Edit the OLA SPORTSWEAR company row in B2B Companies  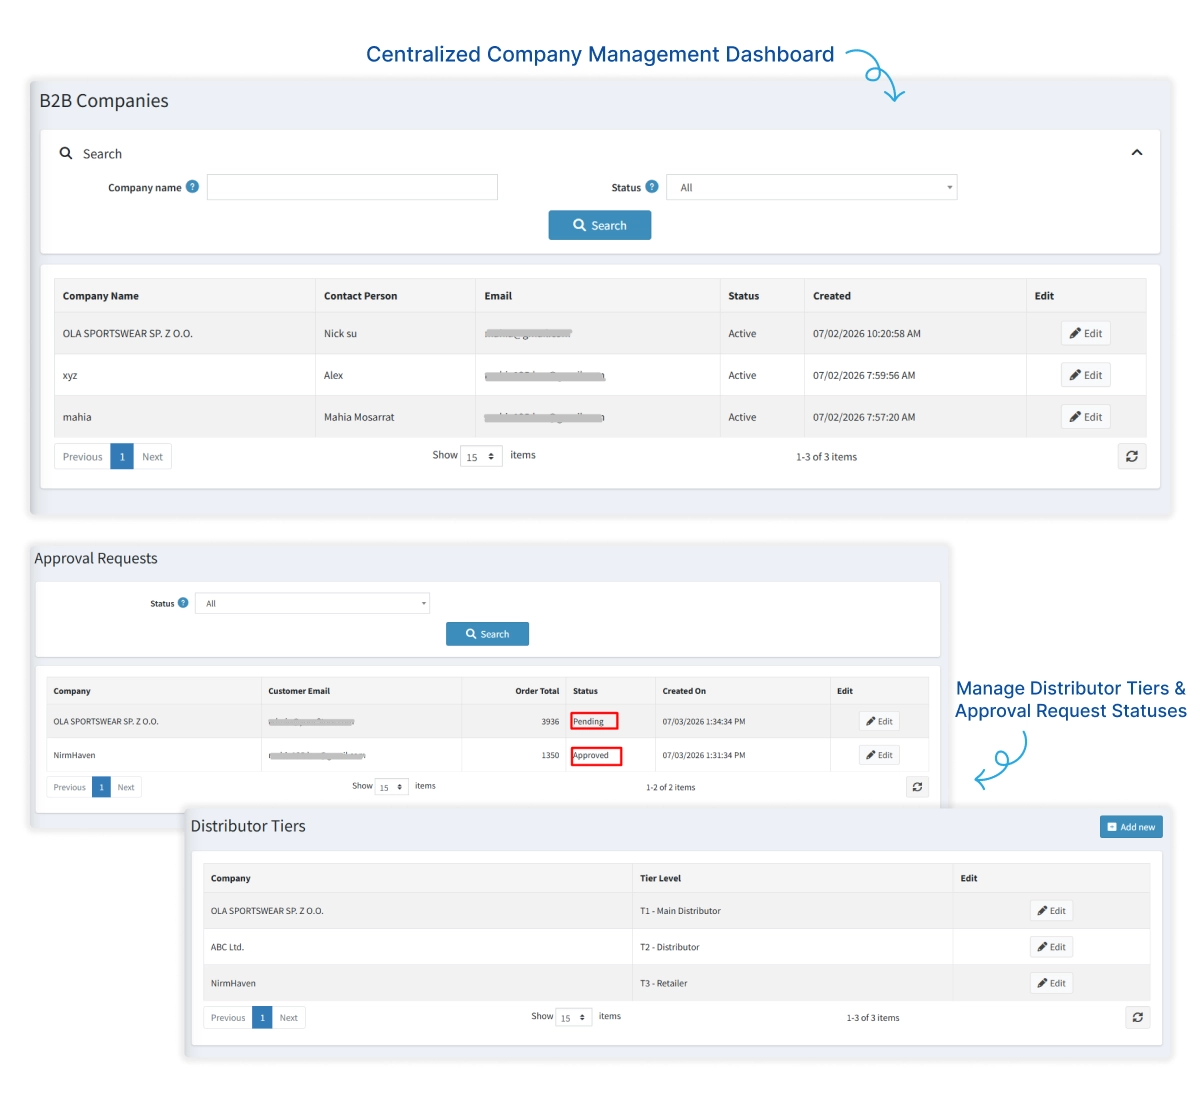1086,333
